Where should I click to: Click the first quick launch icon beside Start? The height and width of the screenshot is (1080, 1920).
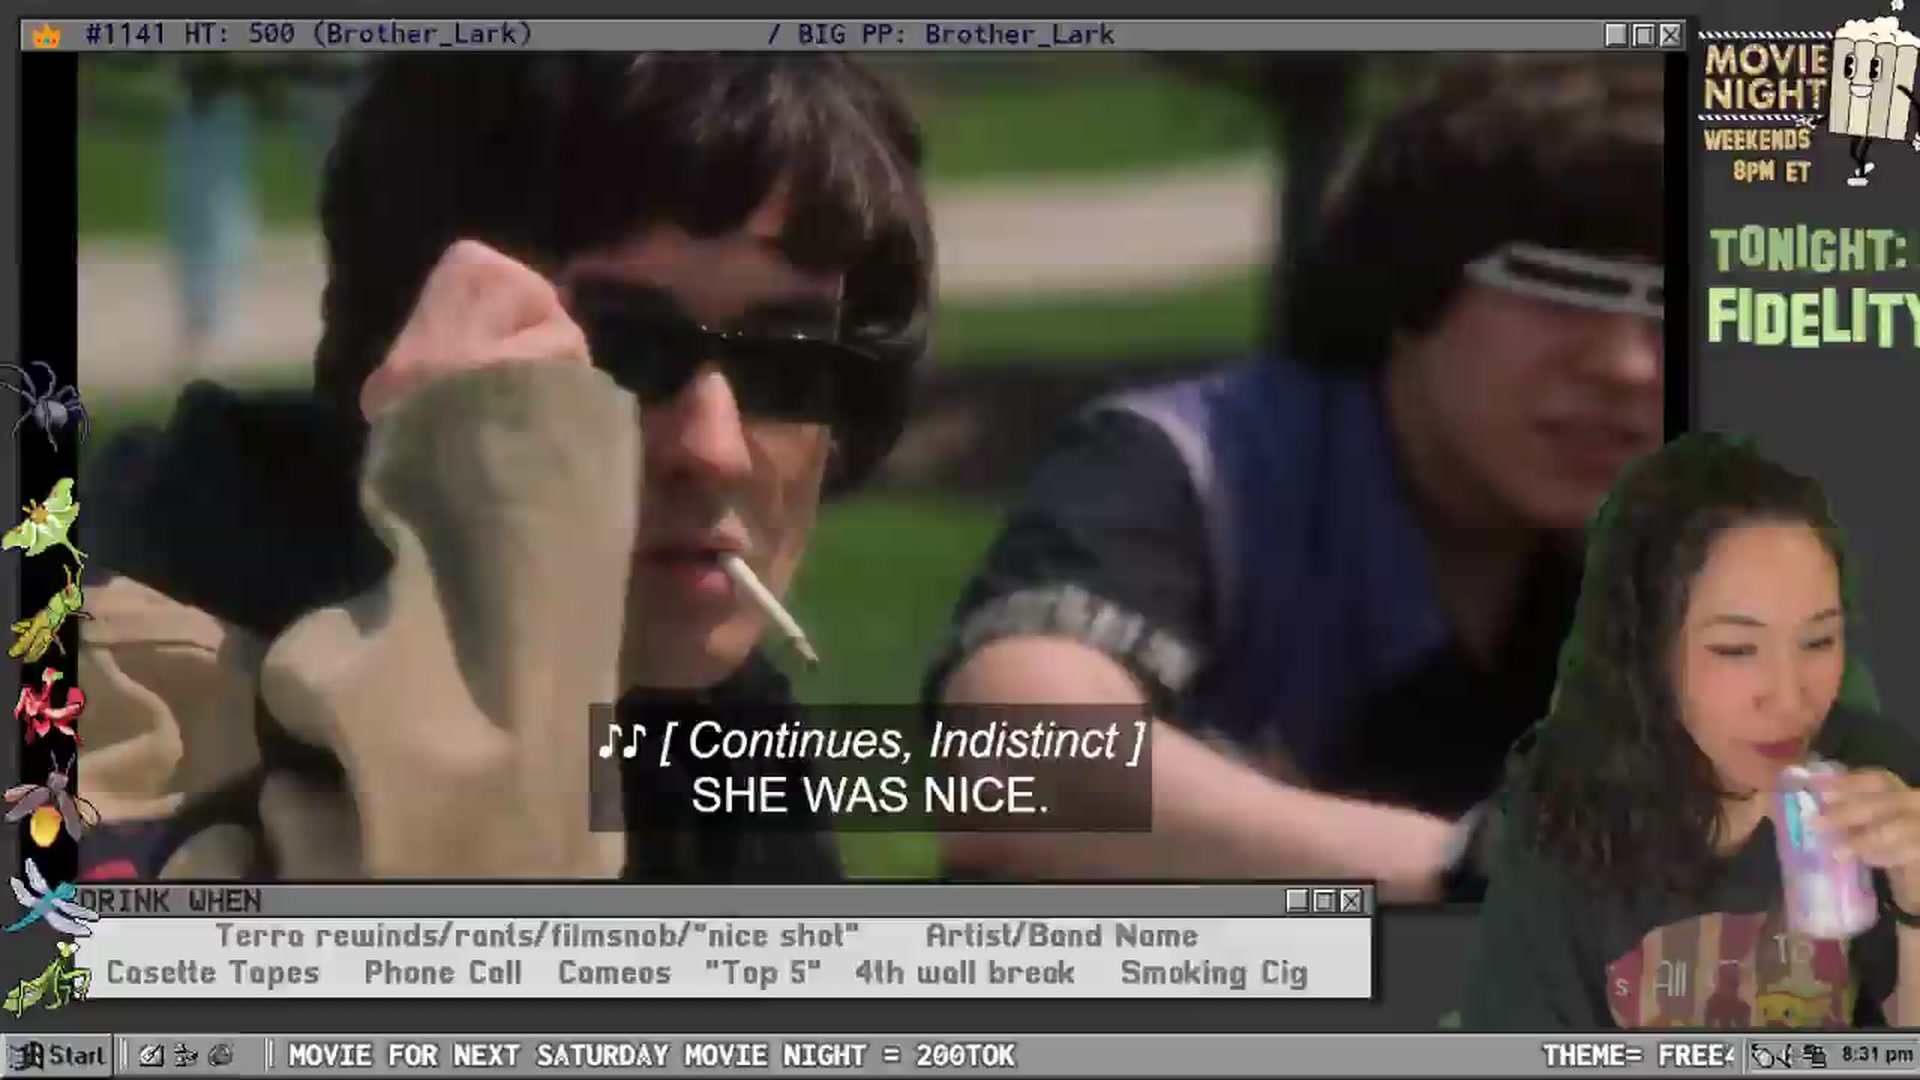click(x=151, y=1055)
